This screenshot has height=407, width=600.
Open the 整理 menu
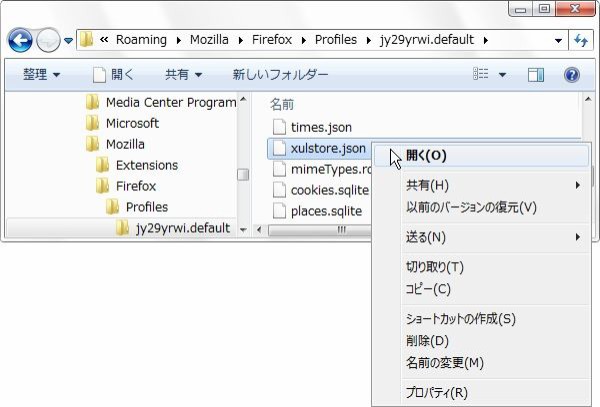point(41,74)
